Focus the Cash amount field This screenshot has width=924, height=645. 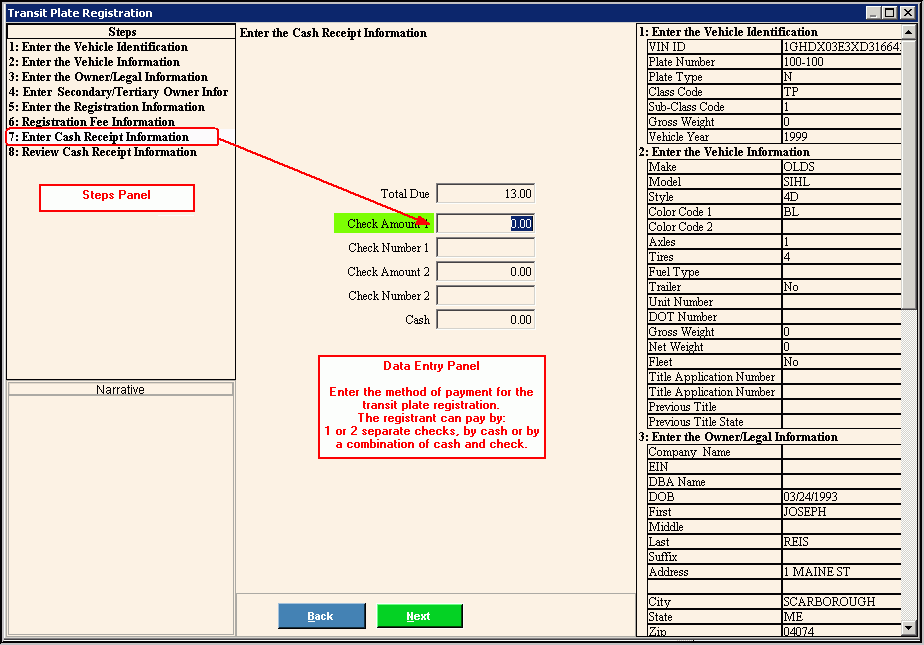point(486,320)
